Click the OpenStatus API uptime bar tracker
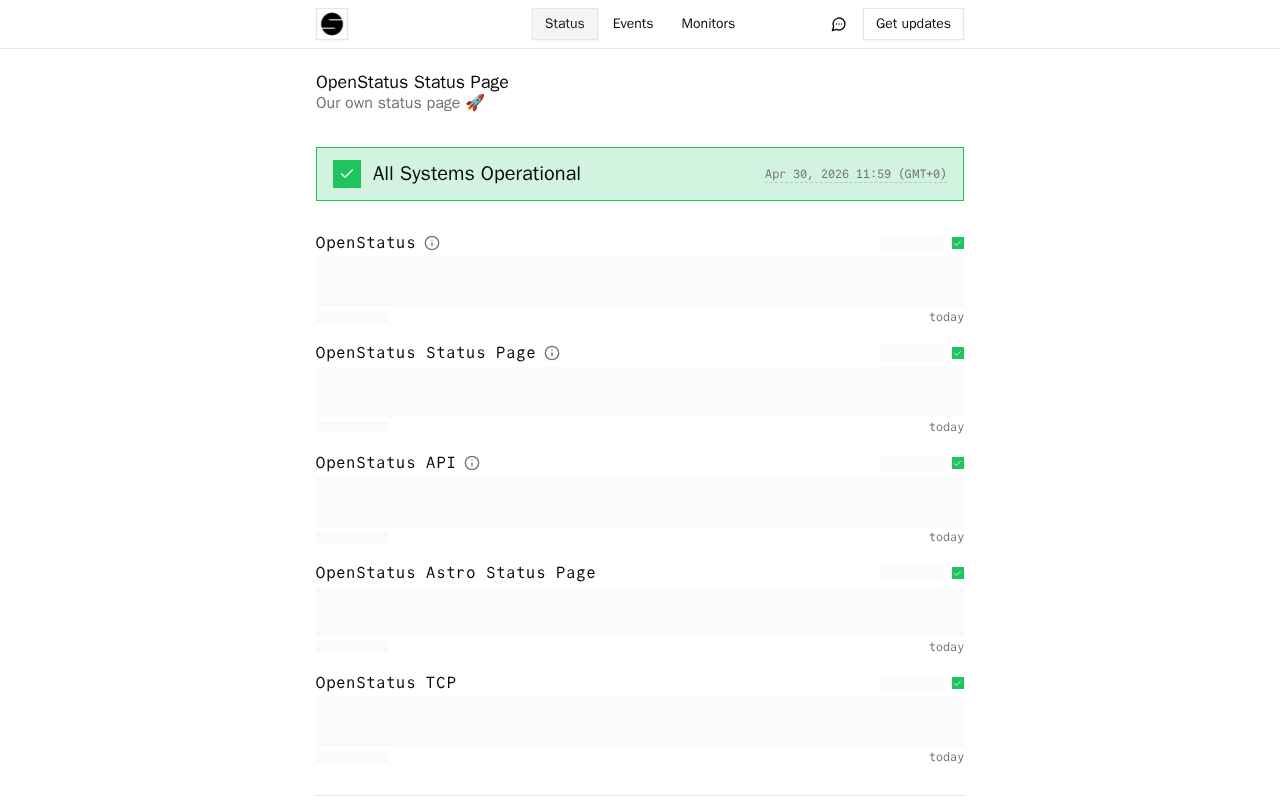 click(x=640, y=502)
